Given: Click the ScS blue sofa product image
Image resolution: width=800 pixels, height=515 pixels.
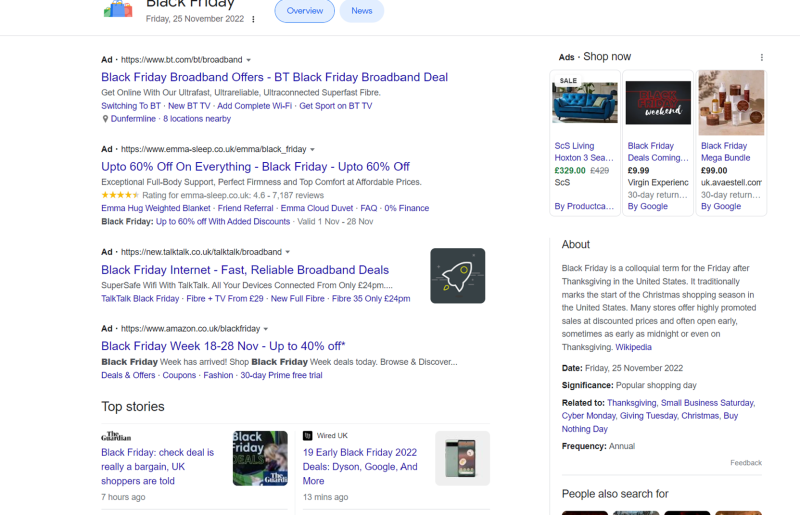Looking at the screenshot, I should point(585,102).
